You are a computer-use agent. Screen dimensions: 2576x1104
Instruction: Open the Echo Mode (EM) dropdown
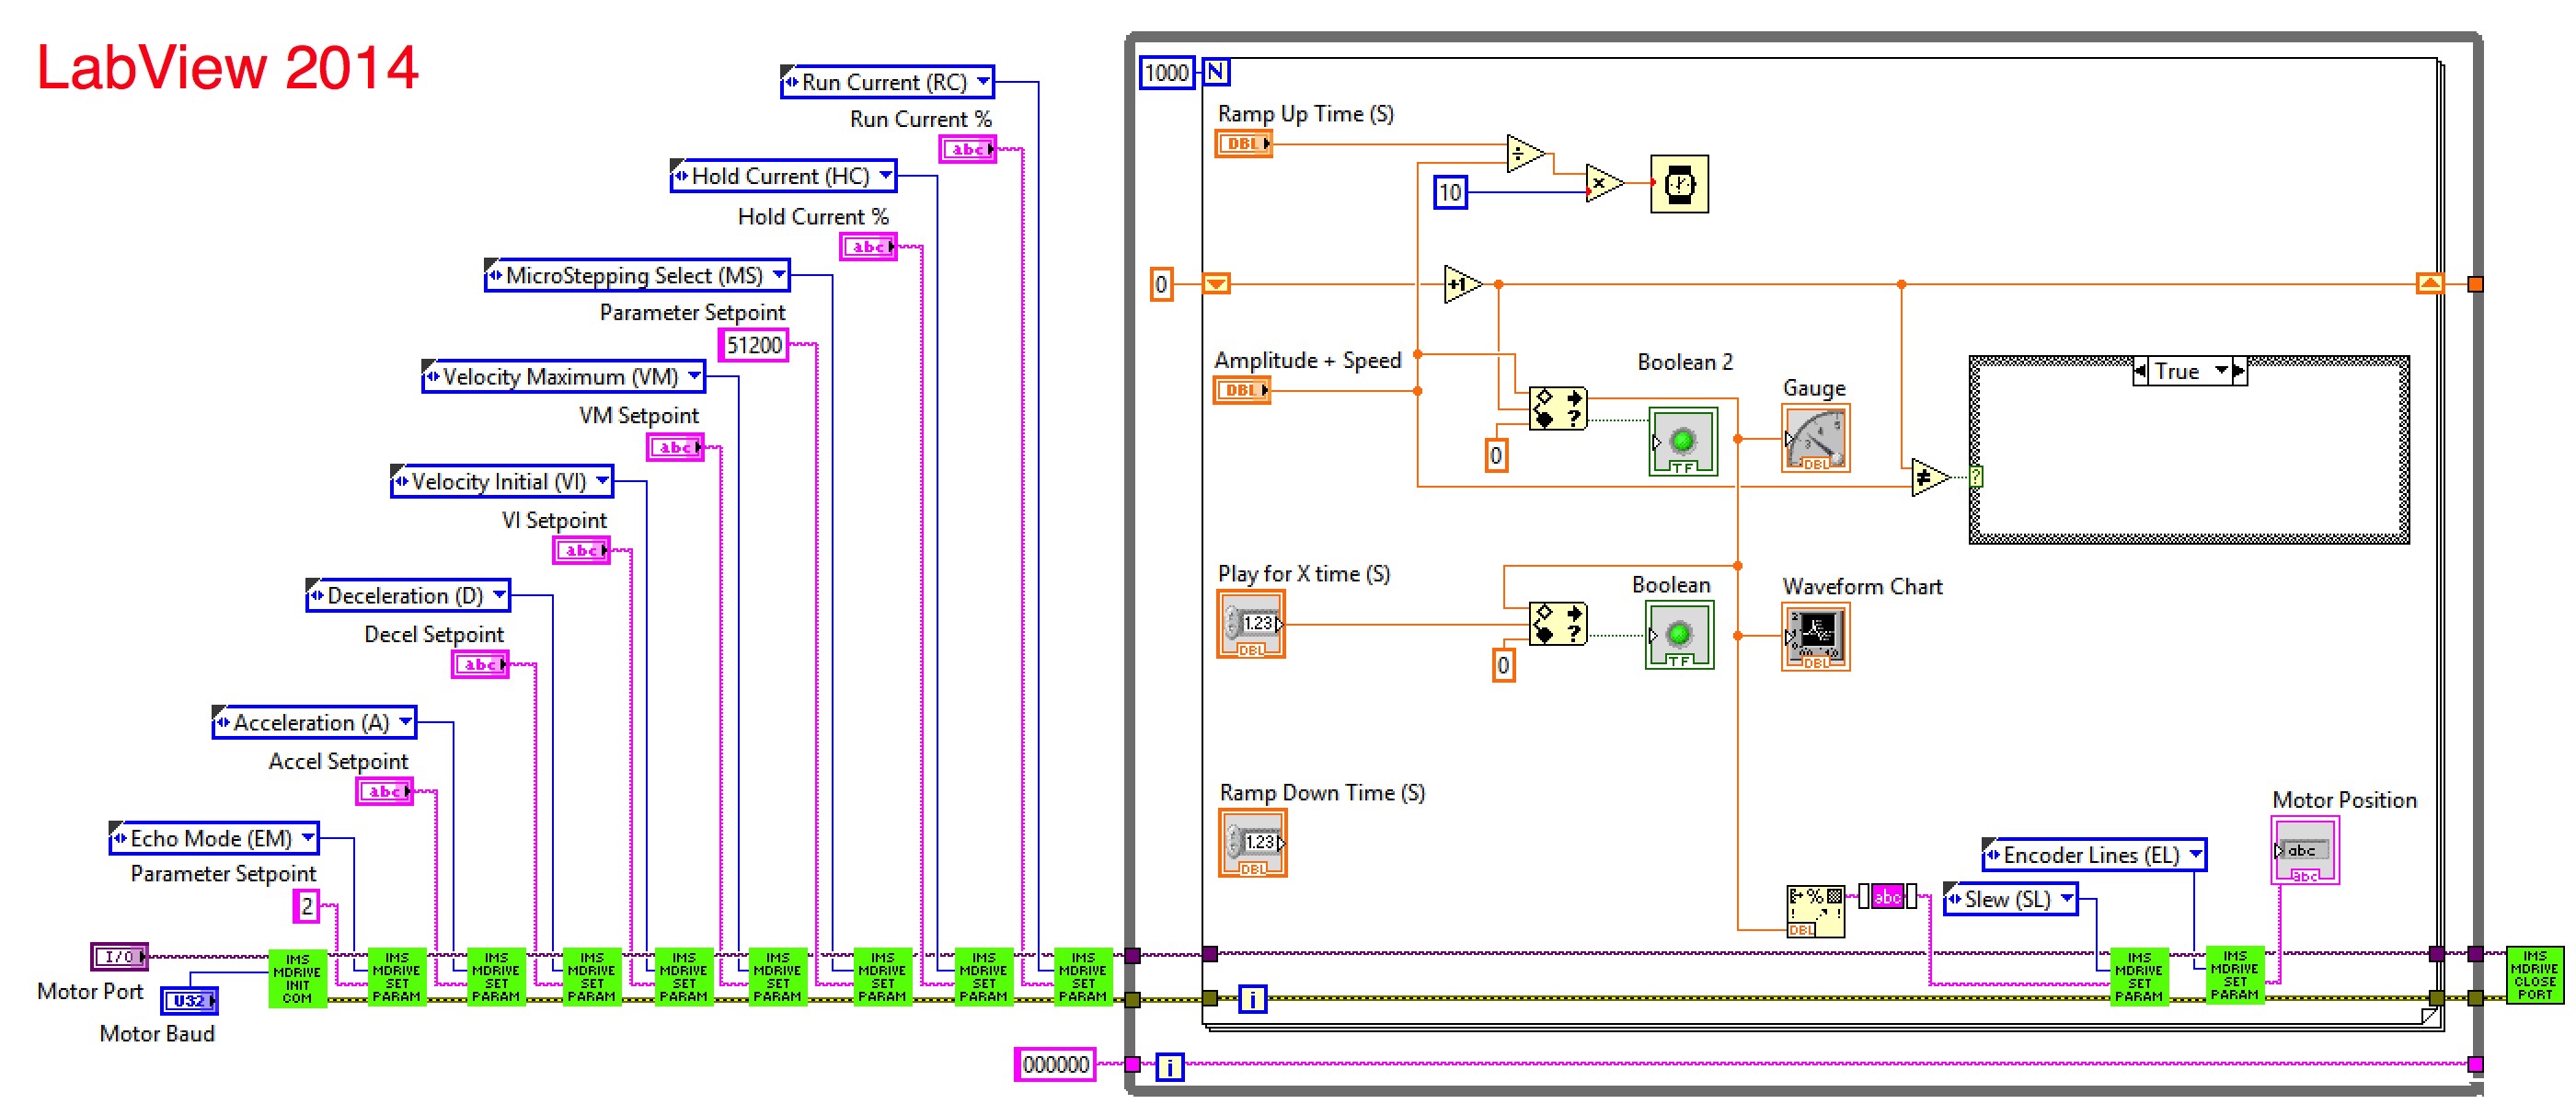[308, 837]
